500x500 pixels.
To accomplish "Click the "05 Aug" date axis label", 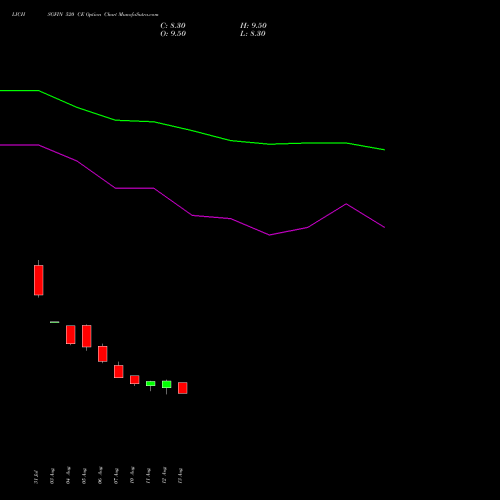I will 84,476.
